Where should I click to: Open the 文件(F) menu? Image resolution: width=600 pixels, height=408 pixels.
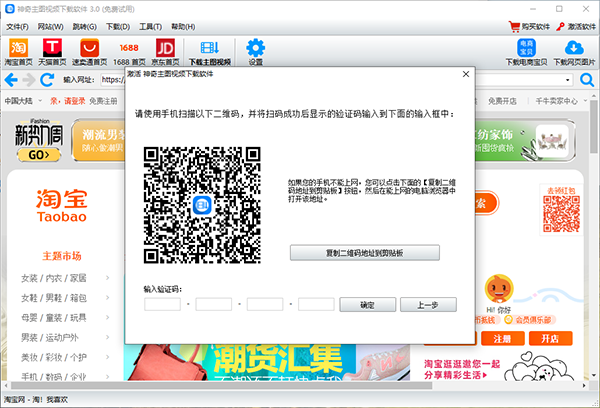[17, 26]
